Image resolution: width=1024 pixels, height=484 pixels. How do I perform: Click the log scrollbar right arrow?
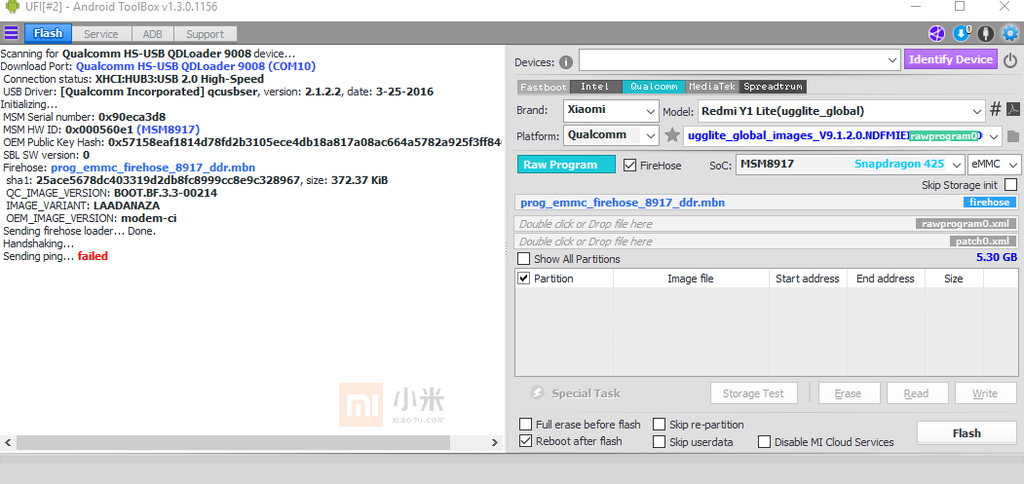click(x=494, y=442)
